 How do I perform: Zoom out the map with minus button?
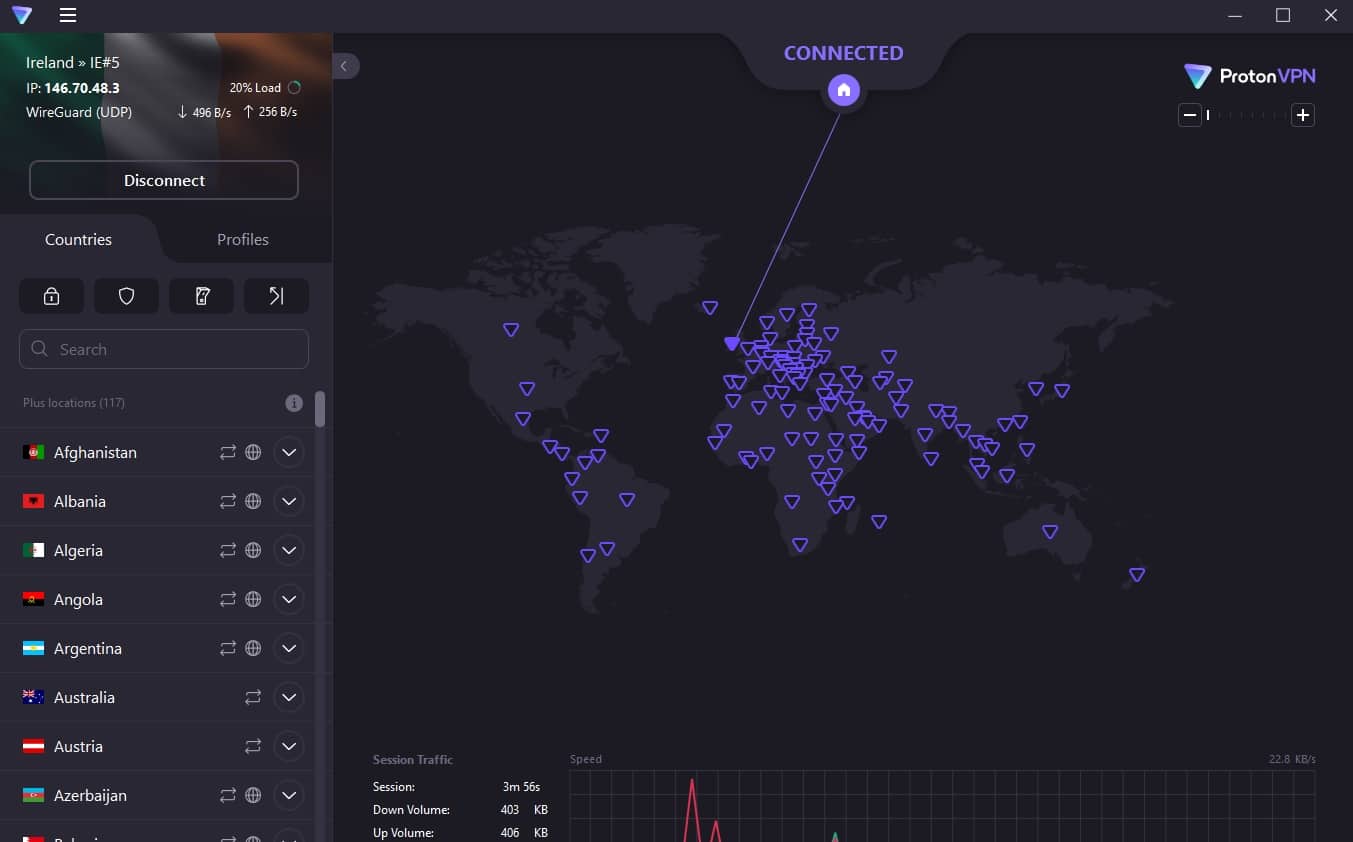pos(1190,115)
